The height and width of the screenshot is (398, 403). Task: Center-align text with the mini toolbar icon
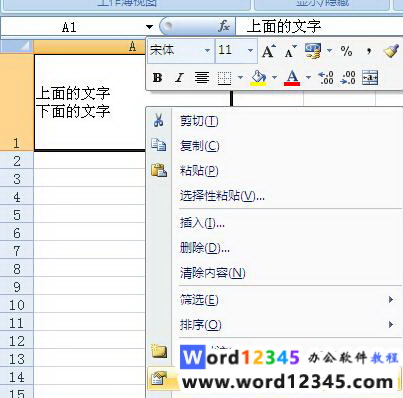[202, 78]
